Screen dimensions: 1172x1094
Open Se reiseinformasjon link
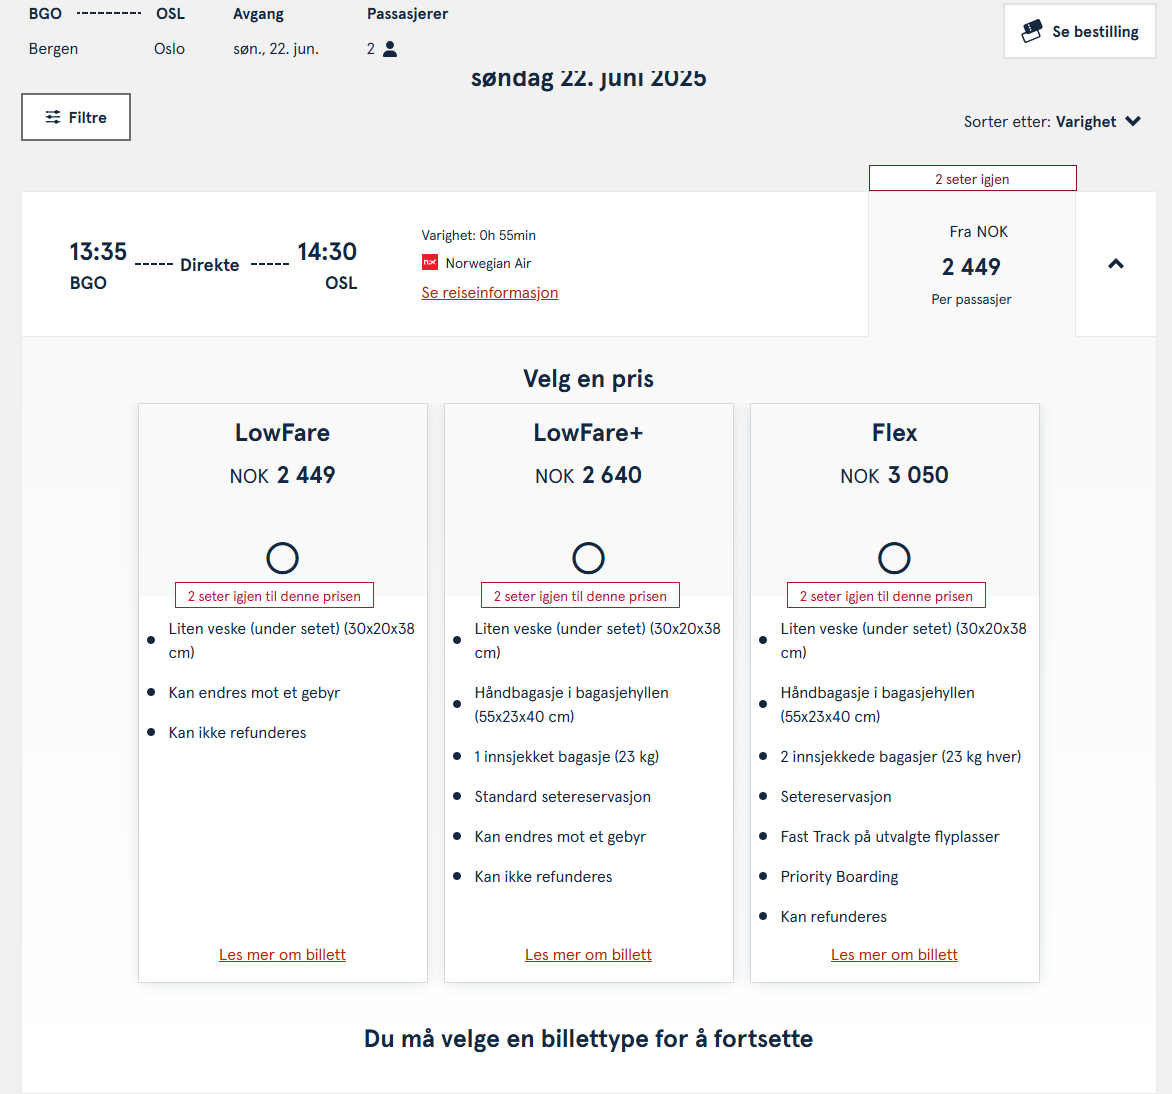point(490,293)
